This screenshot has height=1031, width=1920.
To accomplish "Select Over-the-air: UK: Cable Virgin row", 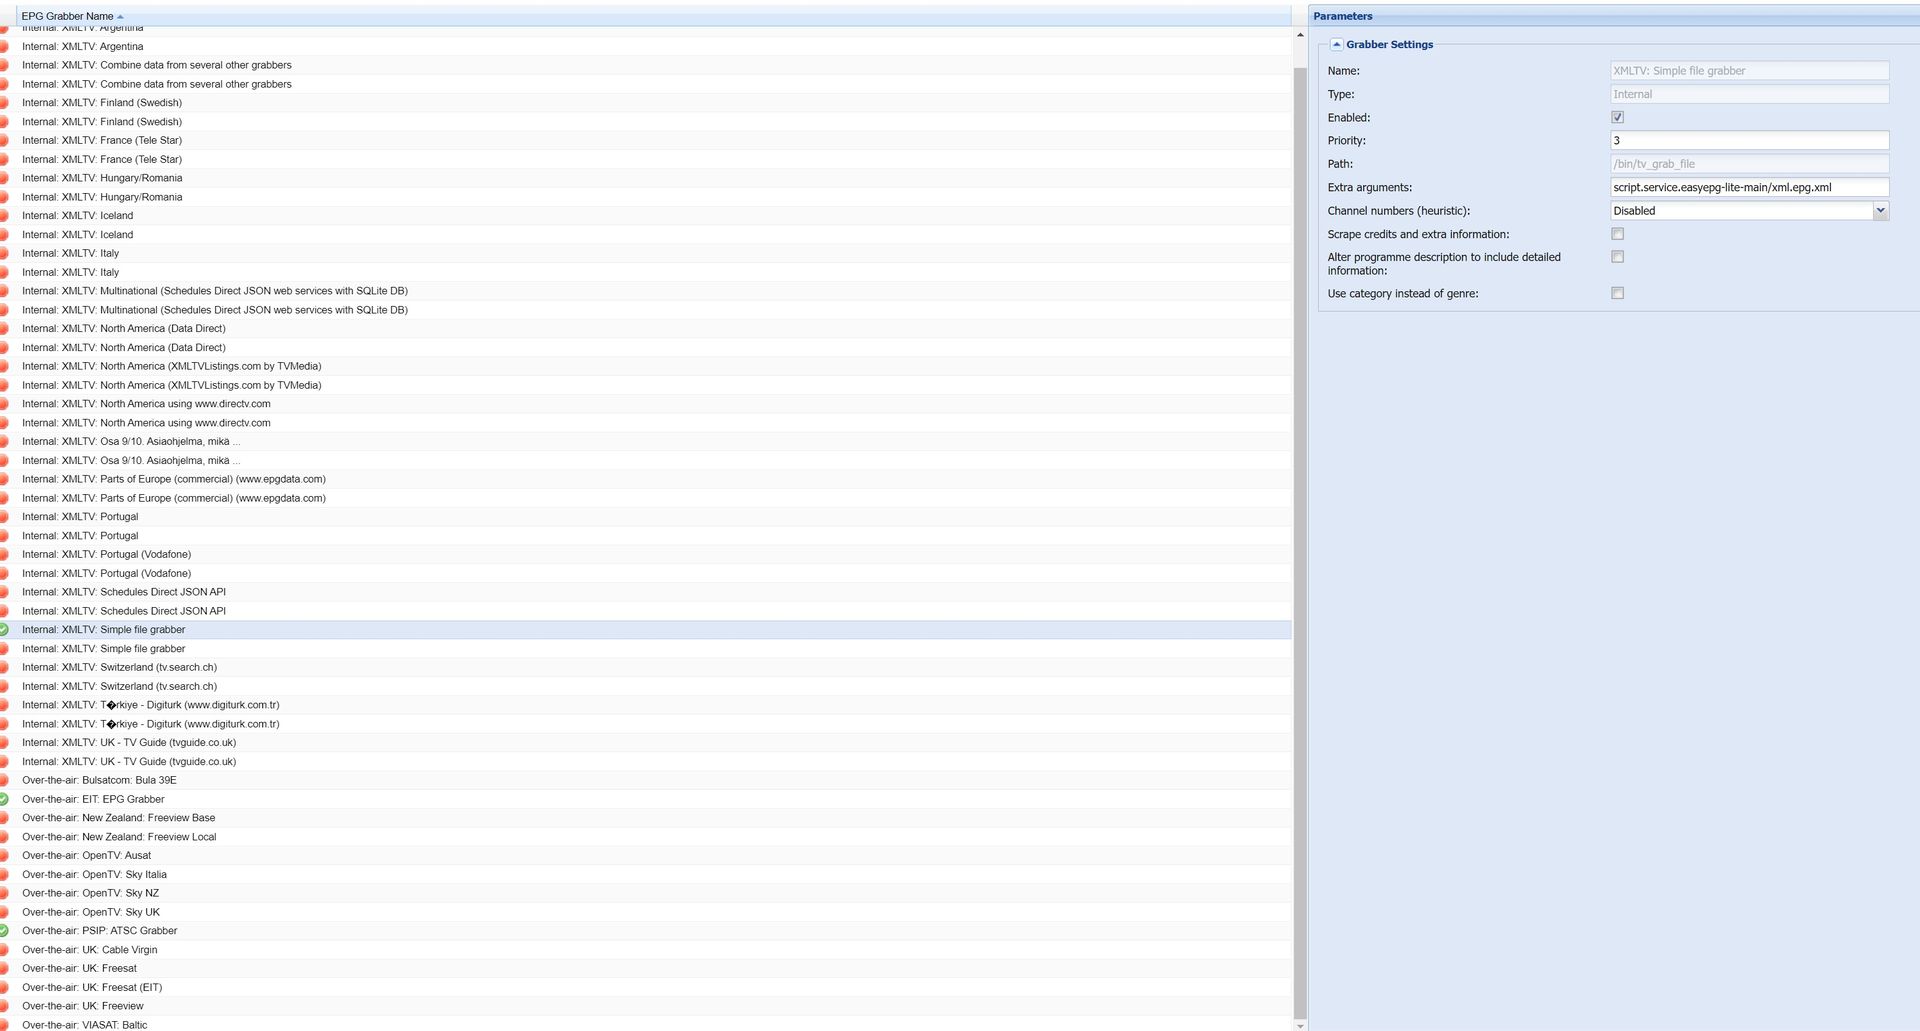I will point(646,950).
